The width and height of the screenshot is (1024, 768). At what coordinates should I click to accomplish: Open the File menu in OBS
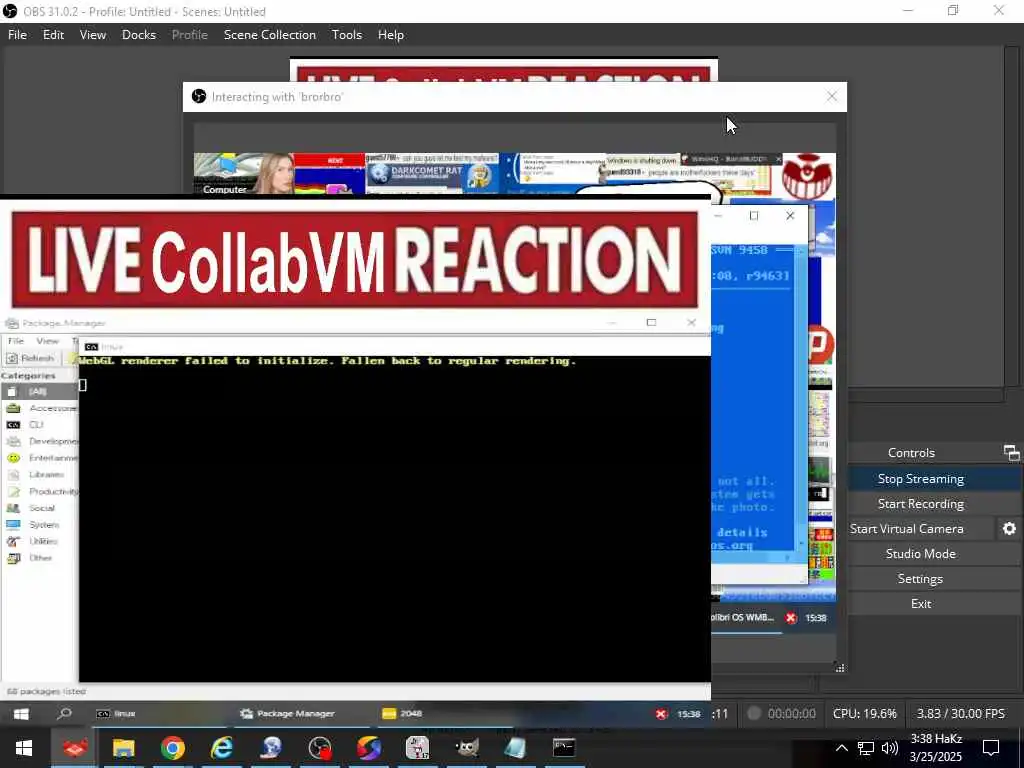click(x=17, y=35)
